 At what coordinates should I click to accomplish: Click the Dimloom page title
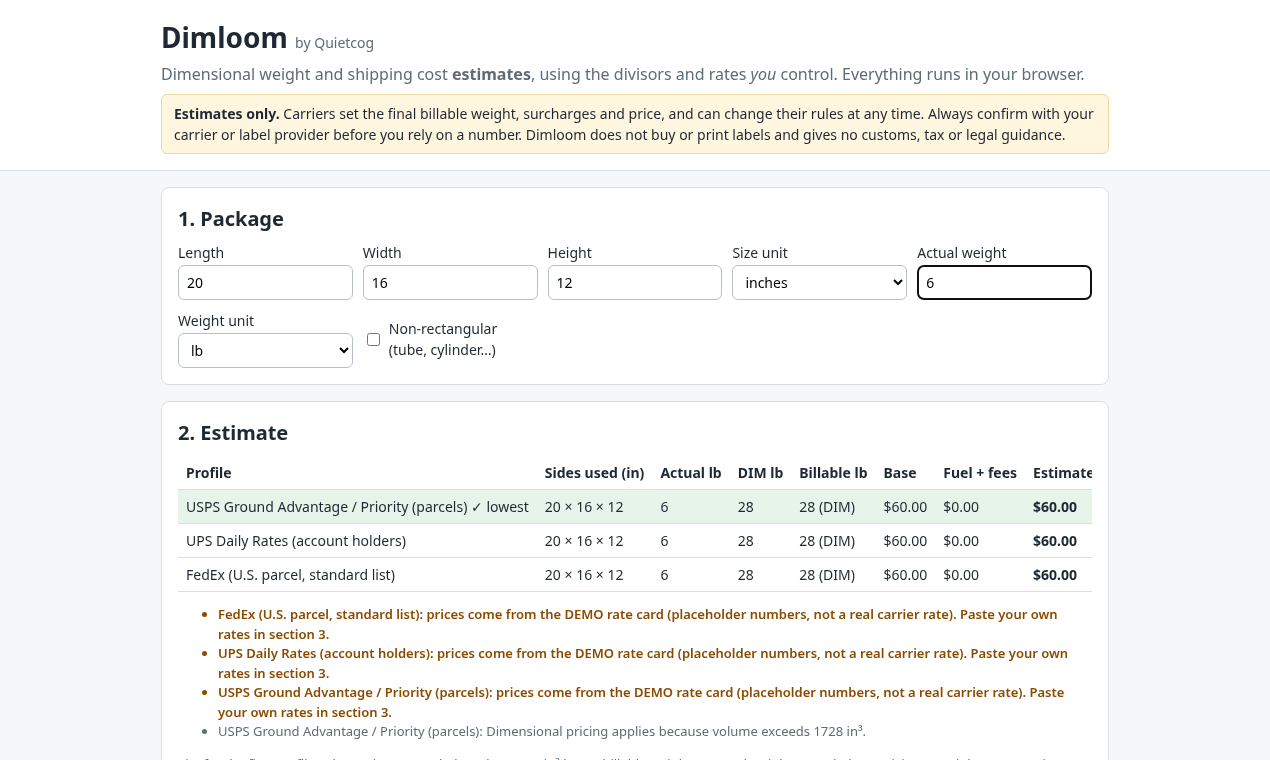coord(224,38)
